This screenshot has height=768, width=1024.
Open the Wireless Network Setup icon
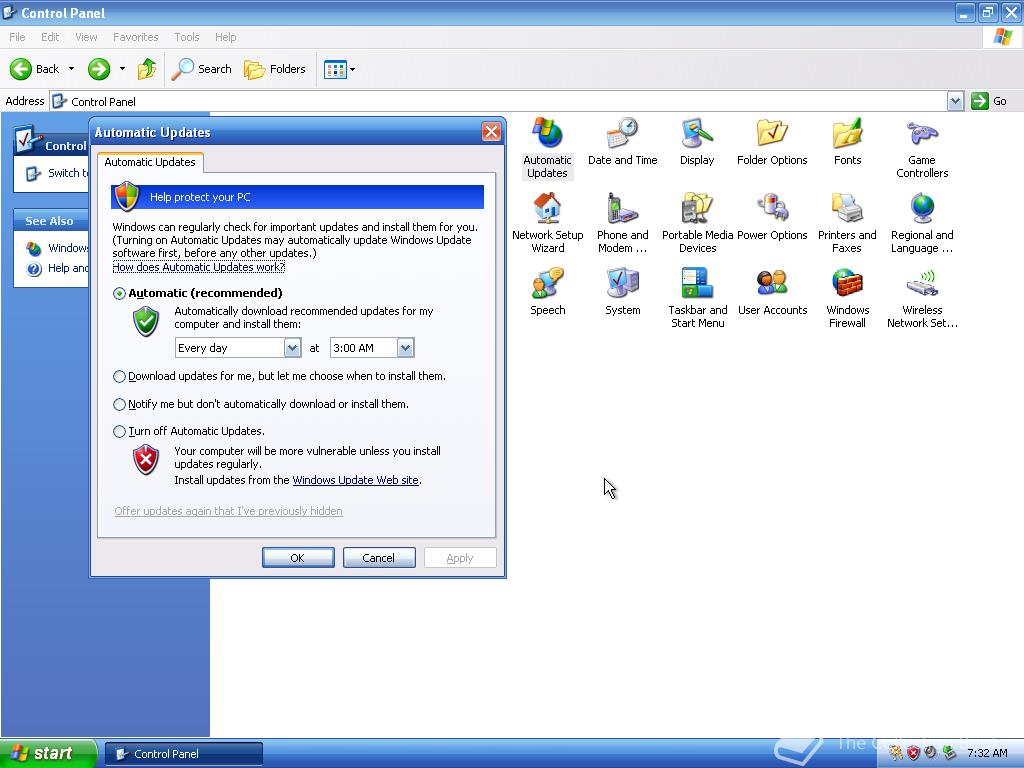coord(922,298)
